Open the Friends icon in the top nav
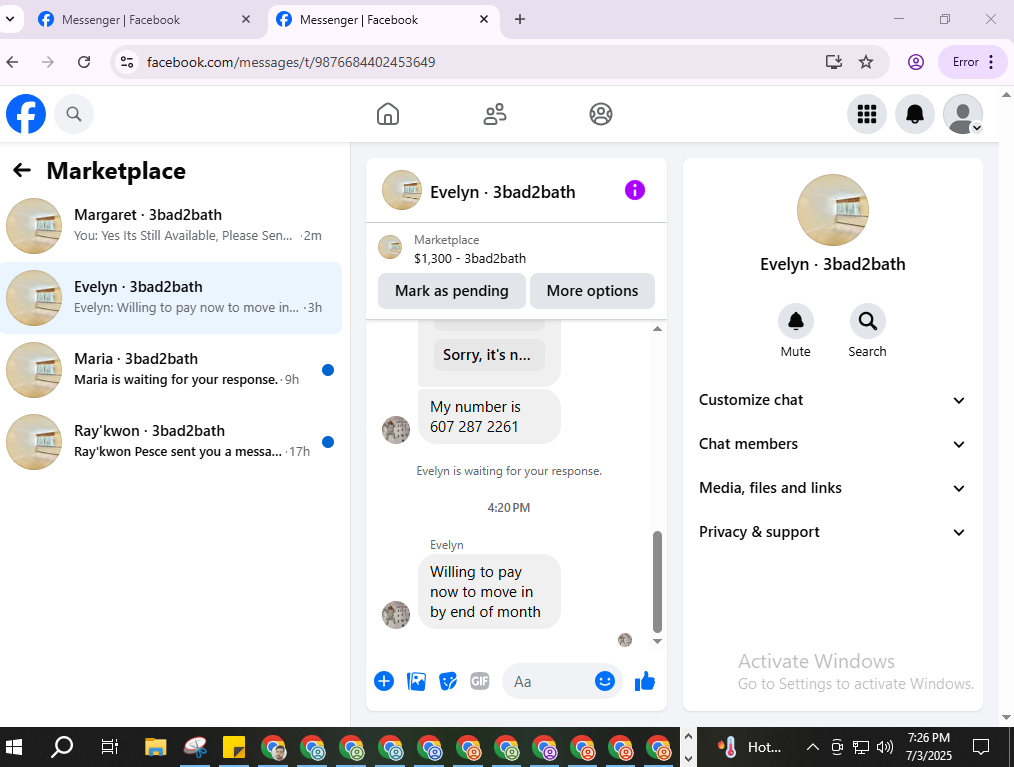1014x767 pixels. (495, 114)
